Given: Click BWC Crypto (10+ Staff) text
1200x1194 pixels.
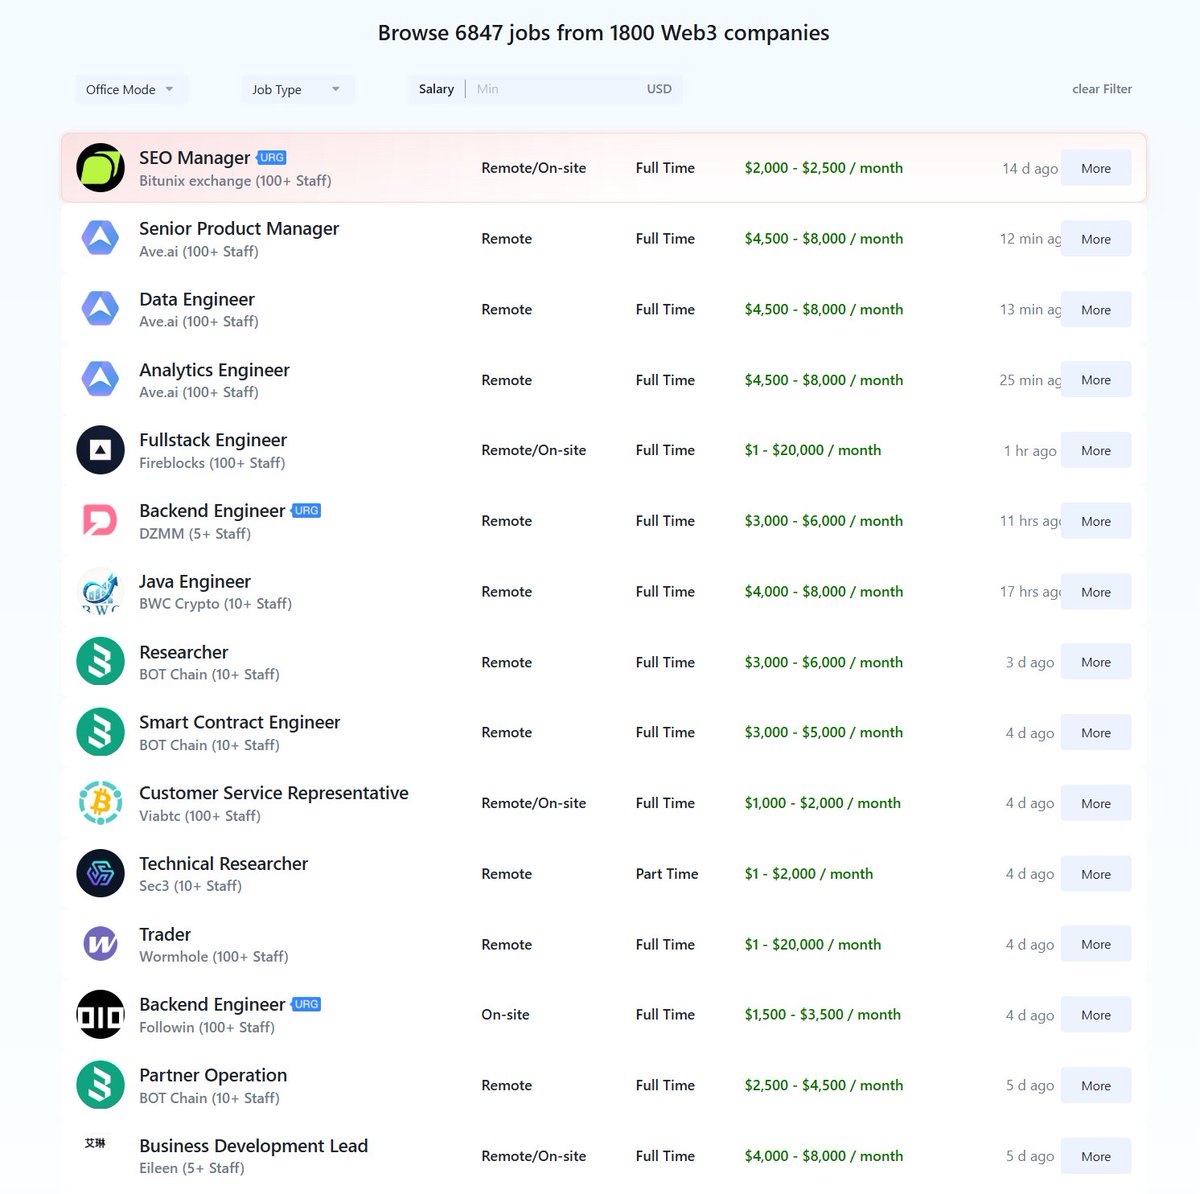Looking at the screenshot, I should 216,604.
